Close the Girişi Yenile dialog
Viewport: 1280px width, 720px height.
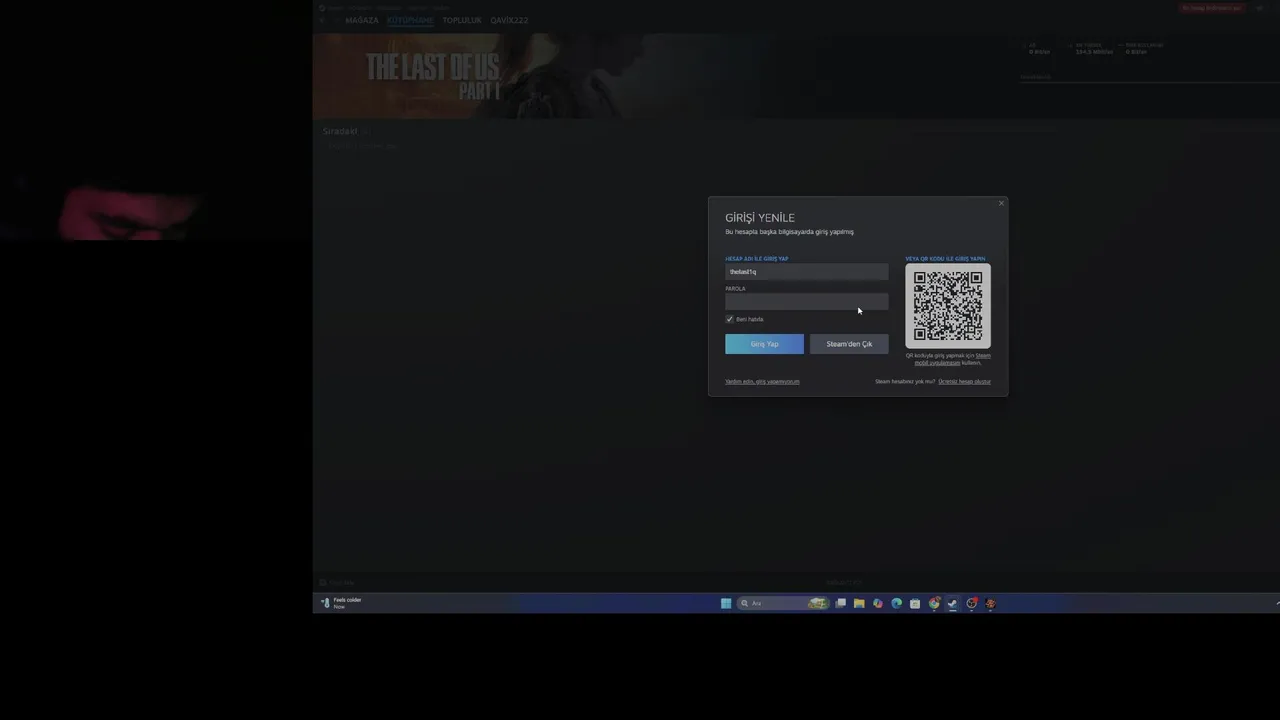coord(1001,204)
